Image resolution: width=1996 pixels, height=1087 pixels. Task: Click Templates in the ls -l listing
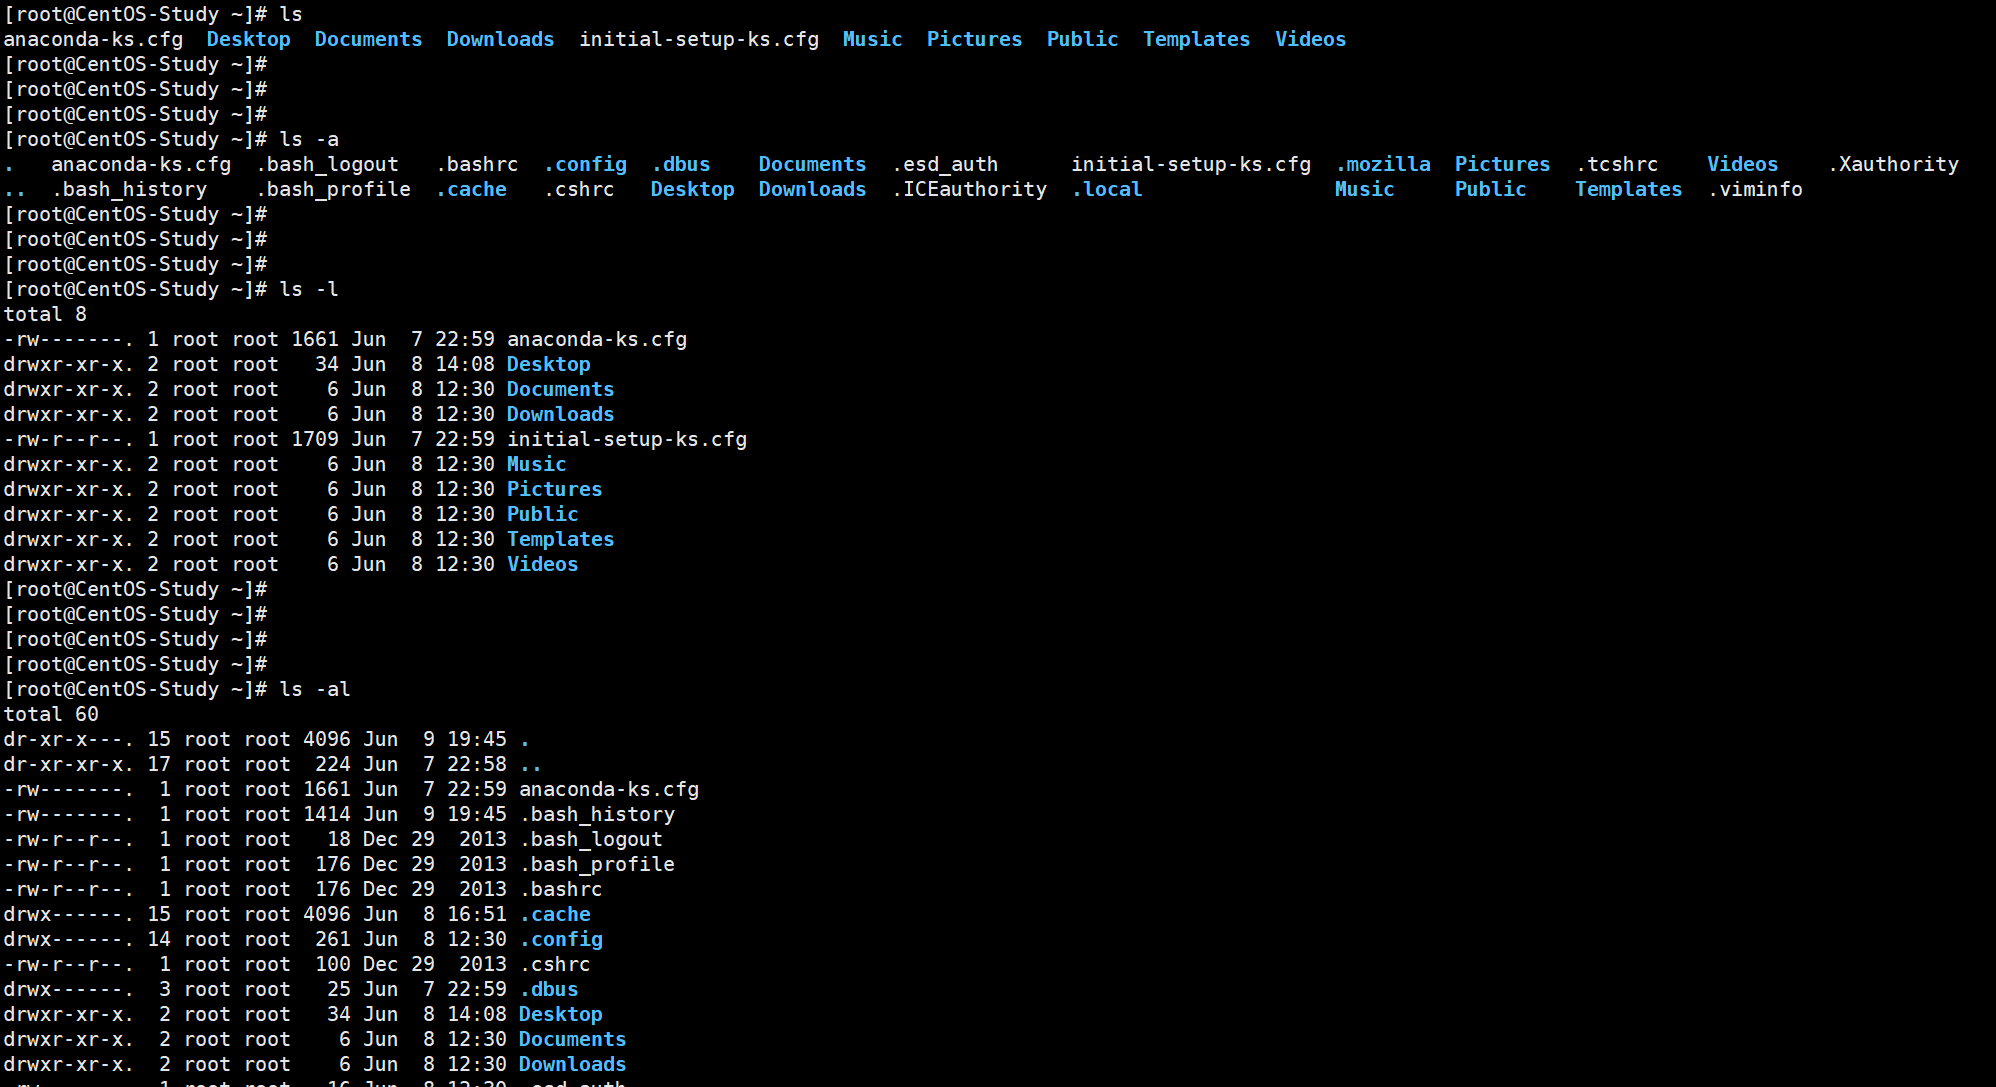tap(560, 539)
